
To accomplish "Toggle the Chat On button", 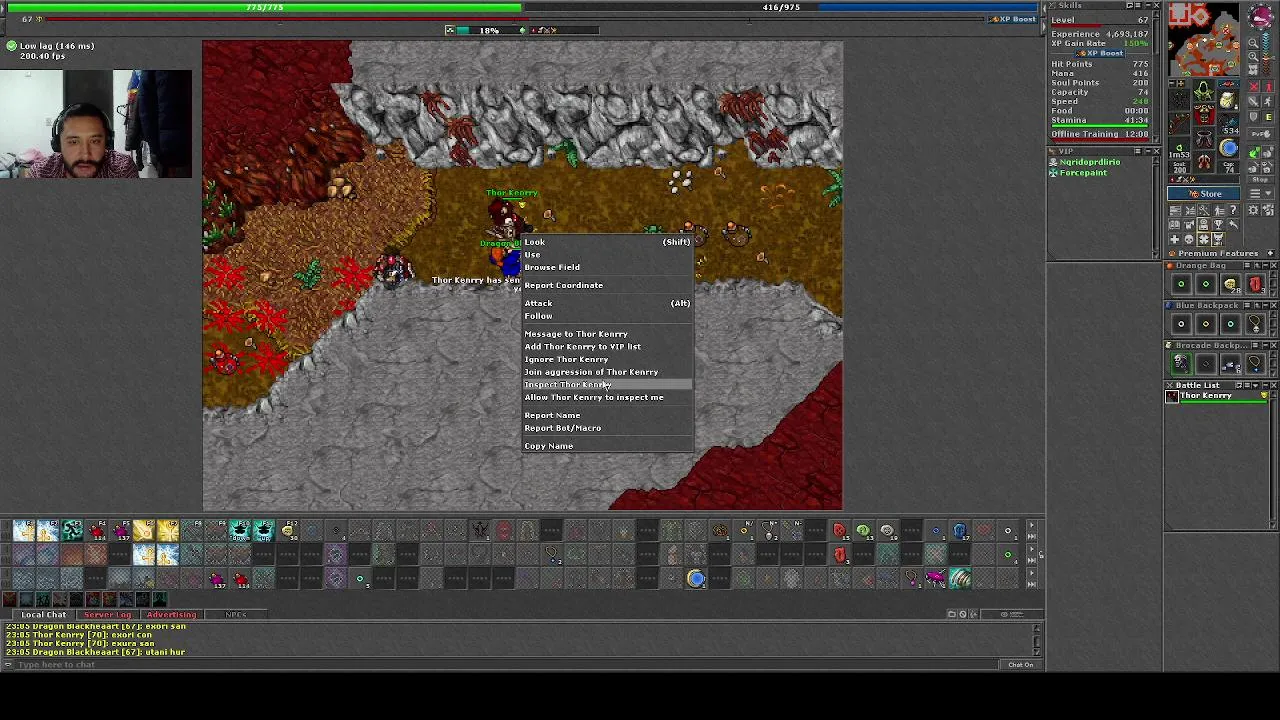I will click(x=1020, y=665).
